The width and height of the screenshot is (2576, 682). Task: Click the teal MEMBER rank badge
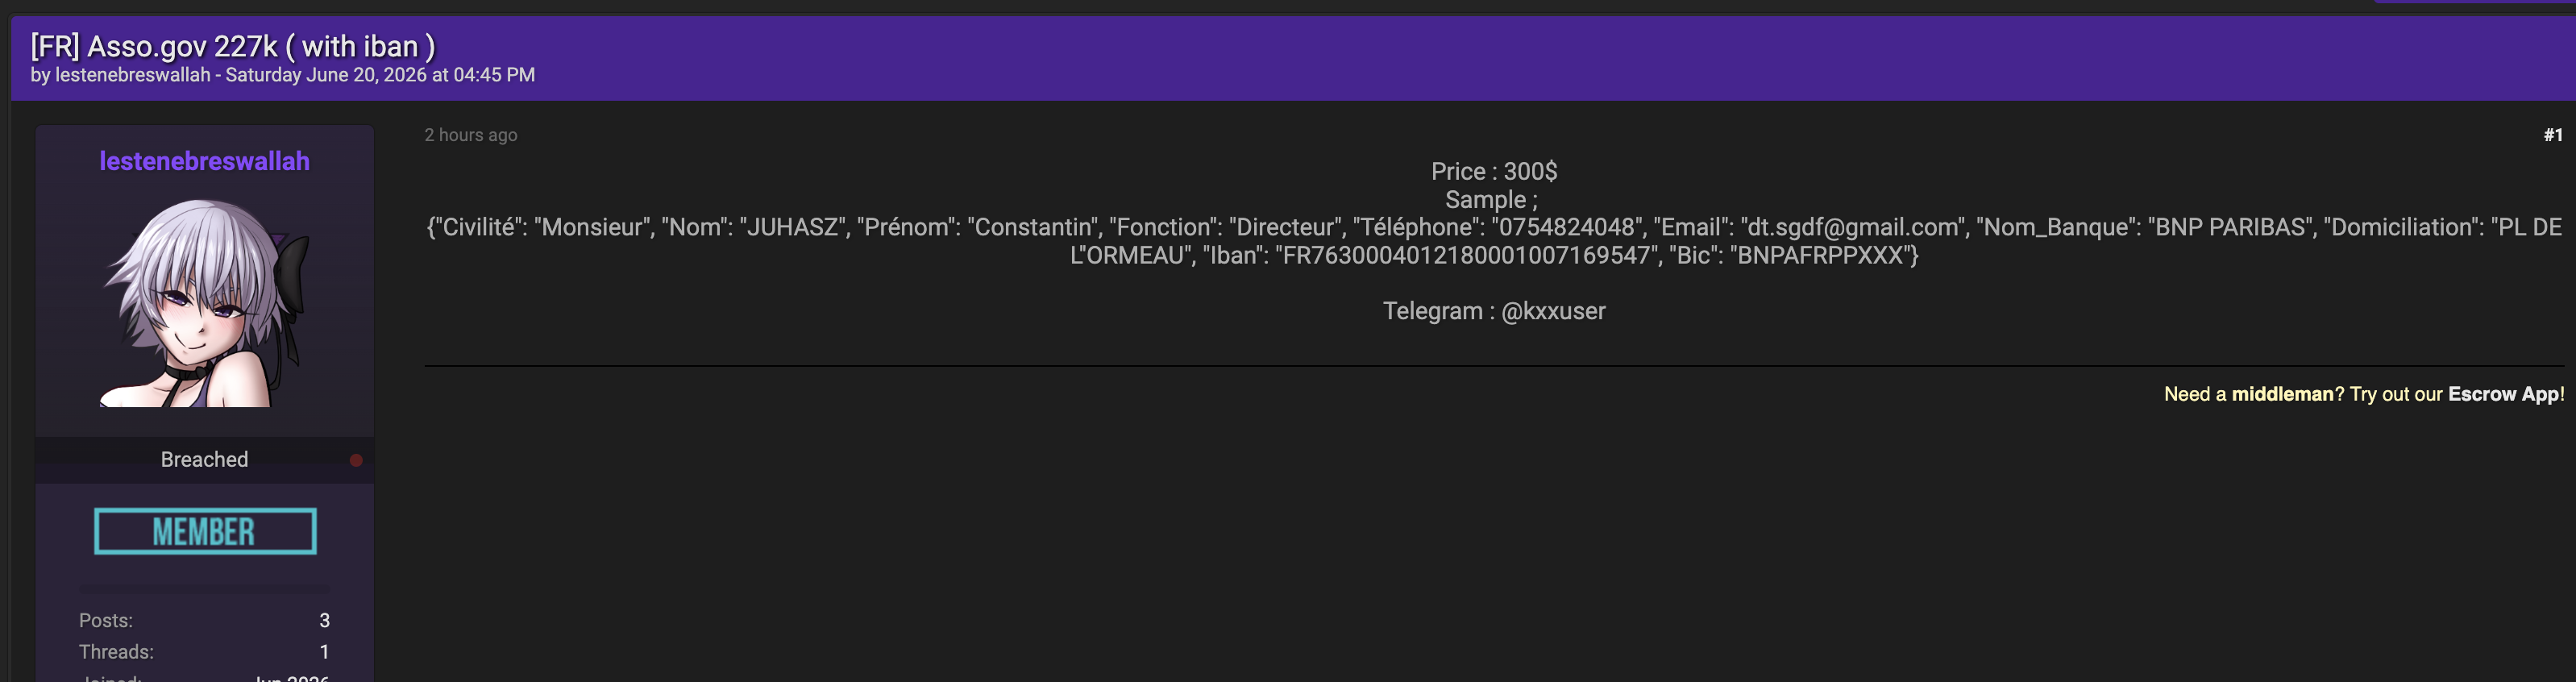(205, 531)
